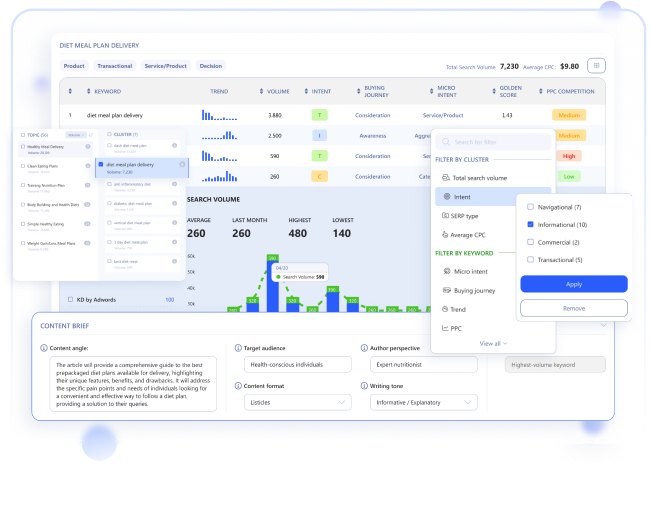Click the diet meal plan delivery keyword cell
Screen dimensions: 650x509
(115, 115)
